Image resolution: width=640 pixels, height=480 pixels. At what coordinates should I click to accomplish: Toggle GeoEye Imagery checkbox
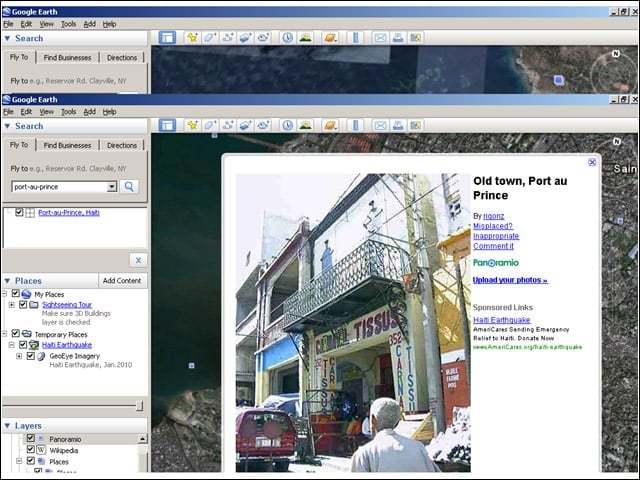tap(31, 356)
